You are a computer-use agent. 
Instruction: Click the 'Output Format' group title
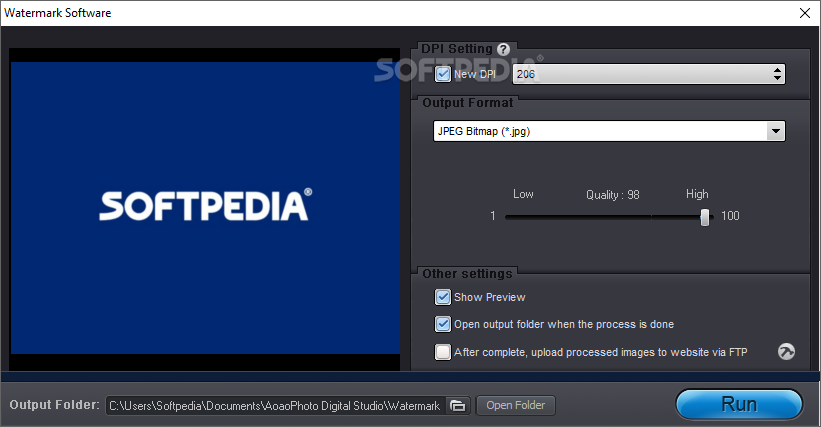point(468,103)
